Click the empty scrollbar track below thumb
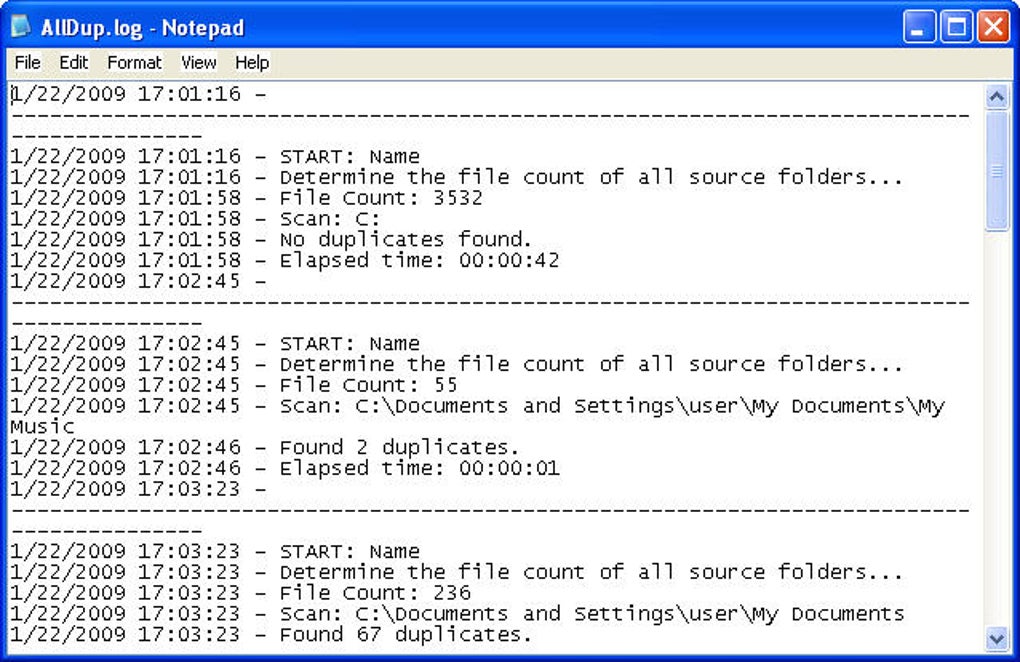The width and height of the screenshot is (1020, 662). tap(997, 429)
